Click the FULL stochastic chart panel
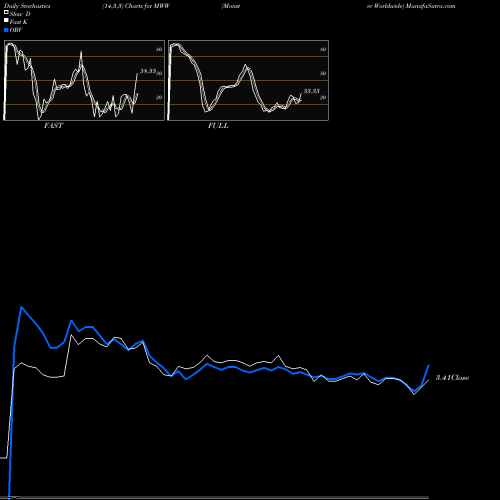 point(248,80)
